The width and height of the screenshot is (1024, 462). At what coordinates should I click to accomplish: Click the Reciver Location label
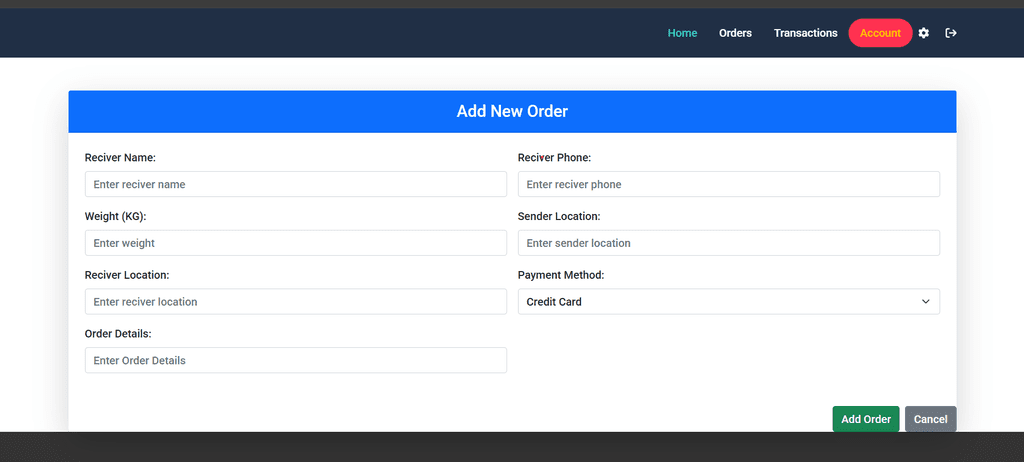[127, 275]
